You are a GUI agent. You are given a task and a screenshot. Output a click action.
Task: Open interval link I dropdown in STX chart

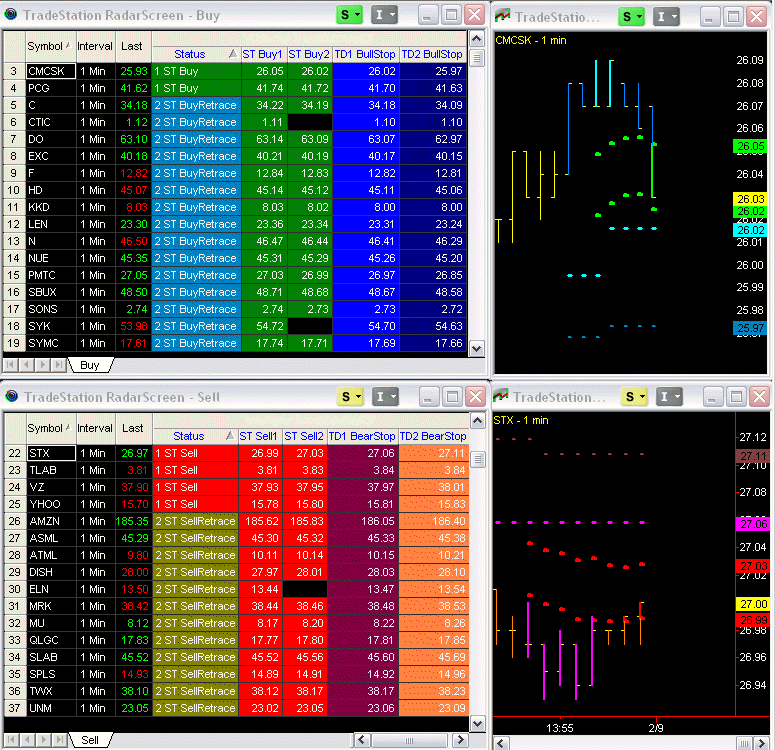pyautogui.click(x=669, y=397)
